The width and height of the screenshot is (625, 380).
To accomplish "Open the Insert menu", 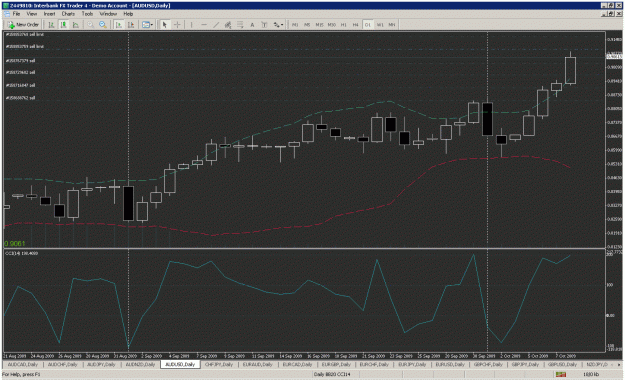I will coord(49,14).
